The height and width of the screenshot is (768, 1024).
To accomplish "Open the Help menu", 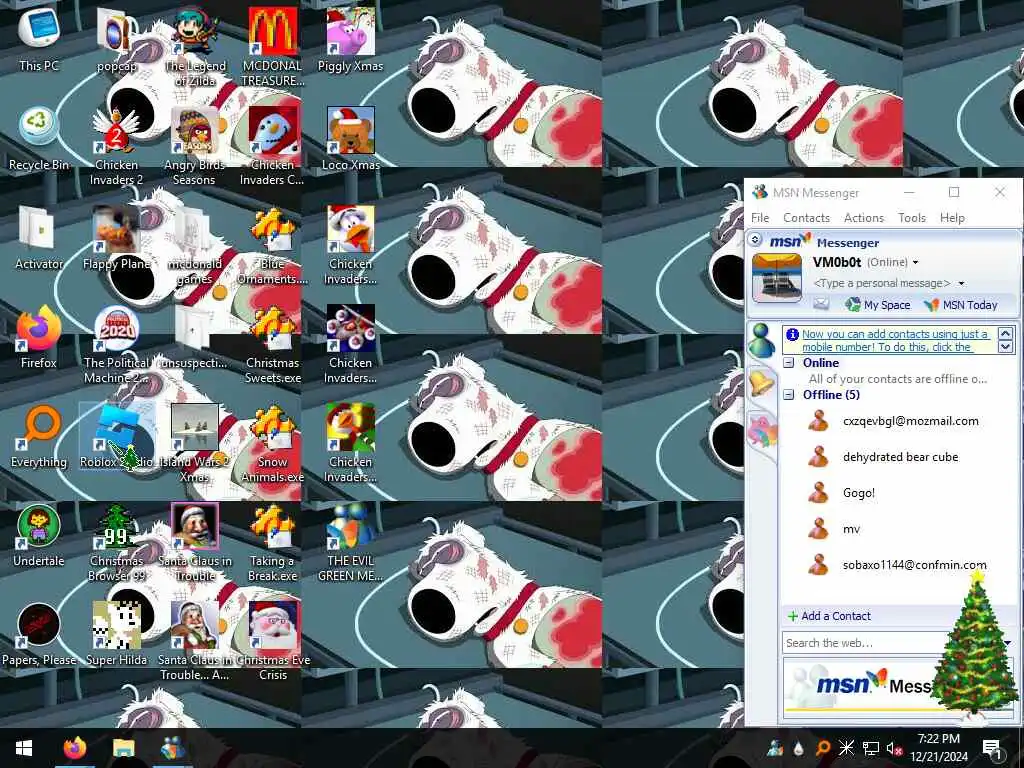I will [952, 217].
